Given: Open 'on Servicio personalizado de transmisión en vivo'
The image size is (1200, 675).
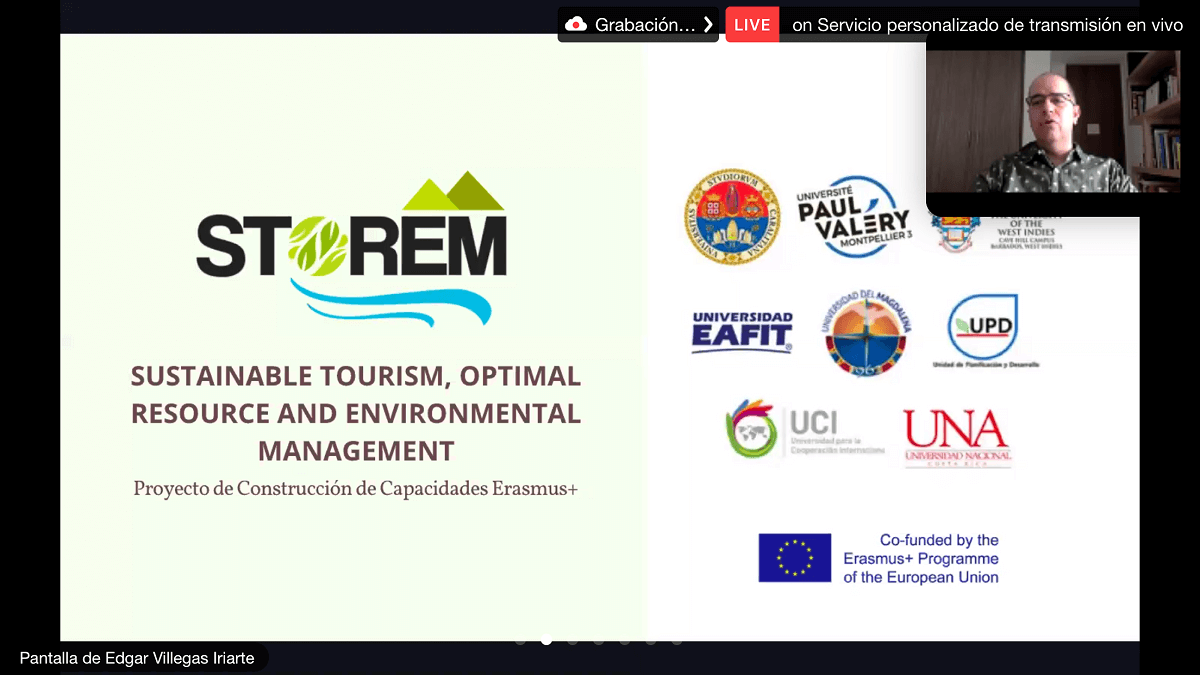Looking at the screenshot, I should click(987, 25).
